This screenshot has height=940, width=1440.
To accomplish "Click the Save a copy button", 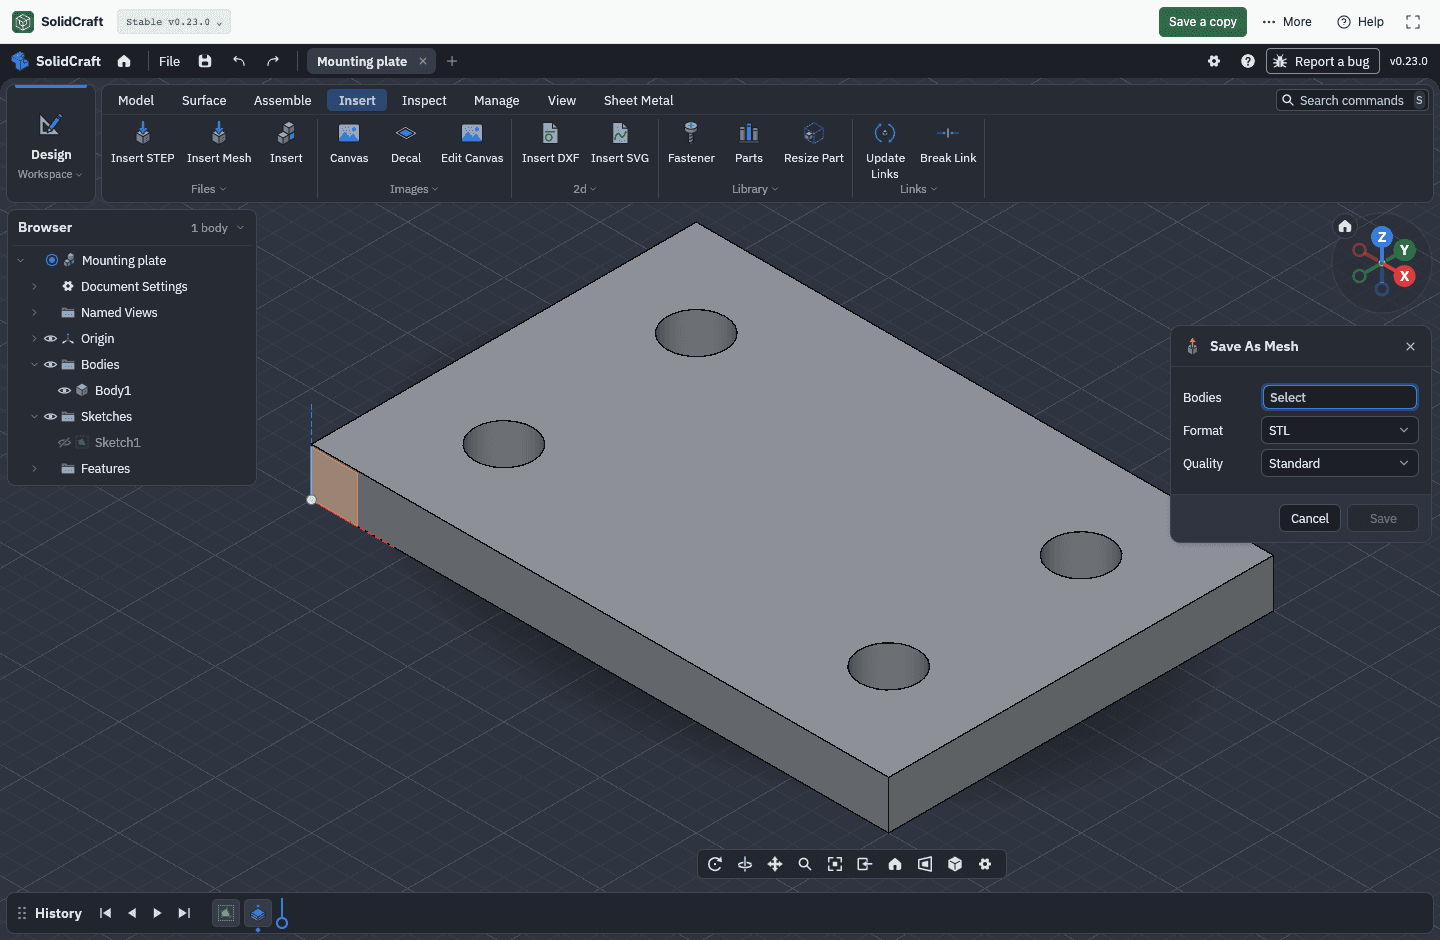I will pos(1203,22).
